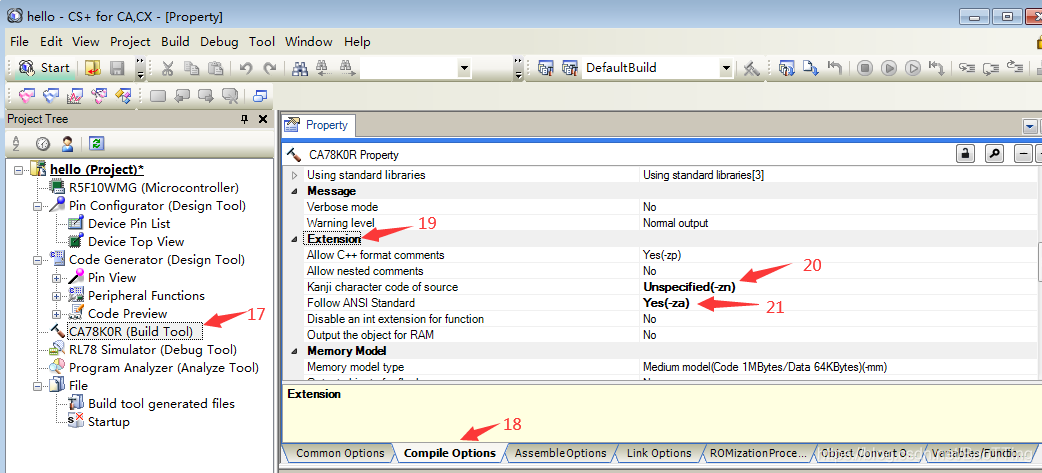Collapse the File tree node
This screenshot has width=1042, height=473.
38,385
